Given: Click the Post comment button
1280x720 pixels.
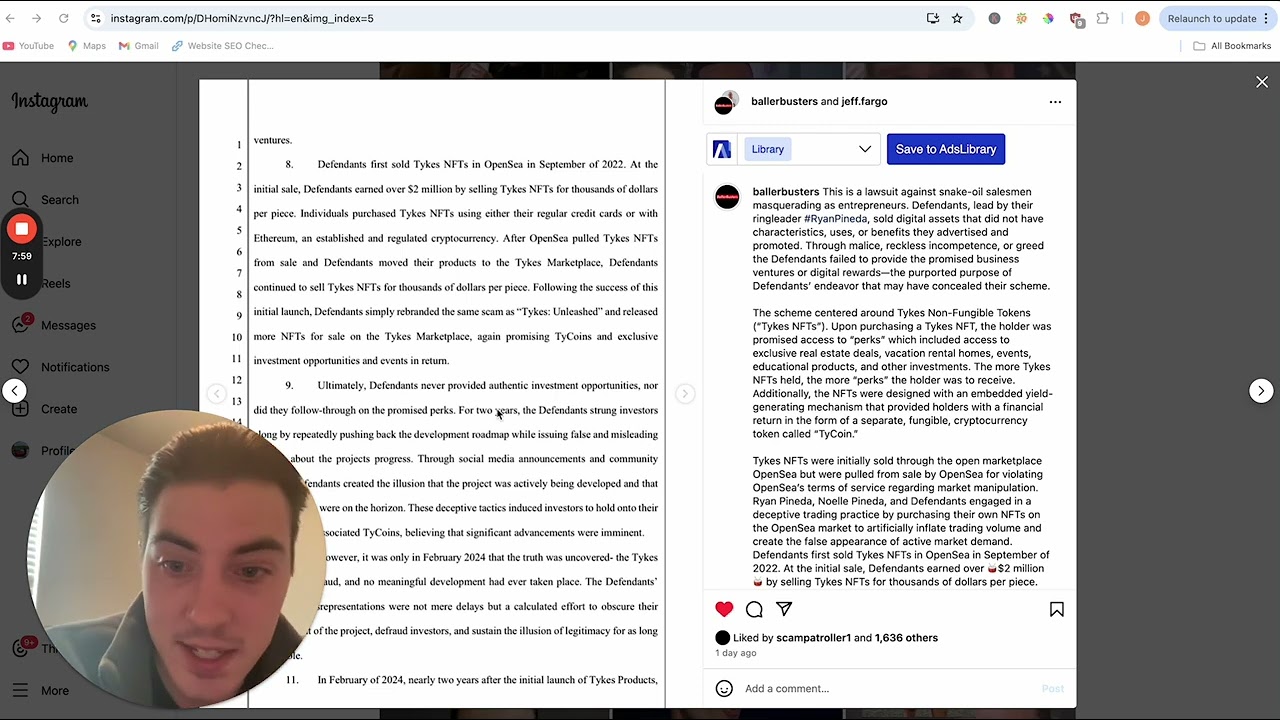Looking at the screenshot, I should [x=1053, y=688].
